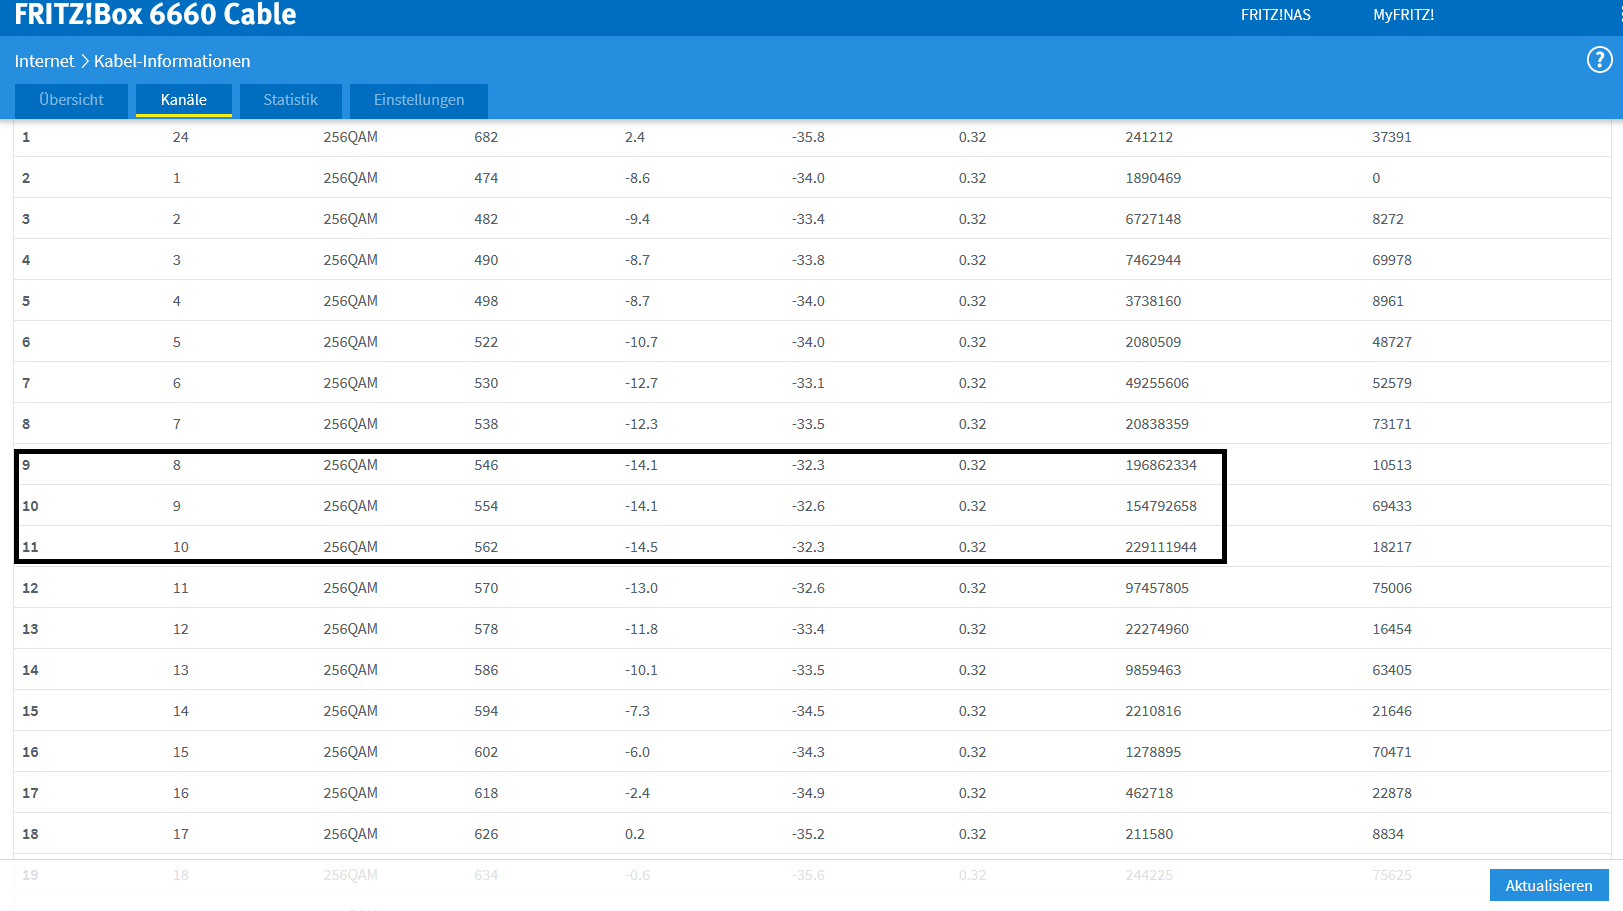The width and height of the screenshot is (1623, 911).
Task: Select value 69978 in row 4
Action: coord(1392,260)
